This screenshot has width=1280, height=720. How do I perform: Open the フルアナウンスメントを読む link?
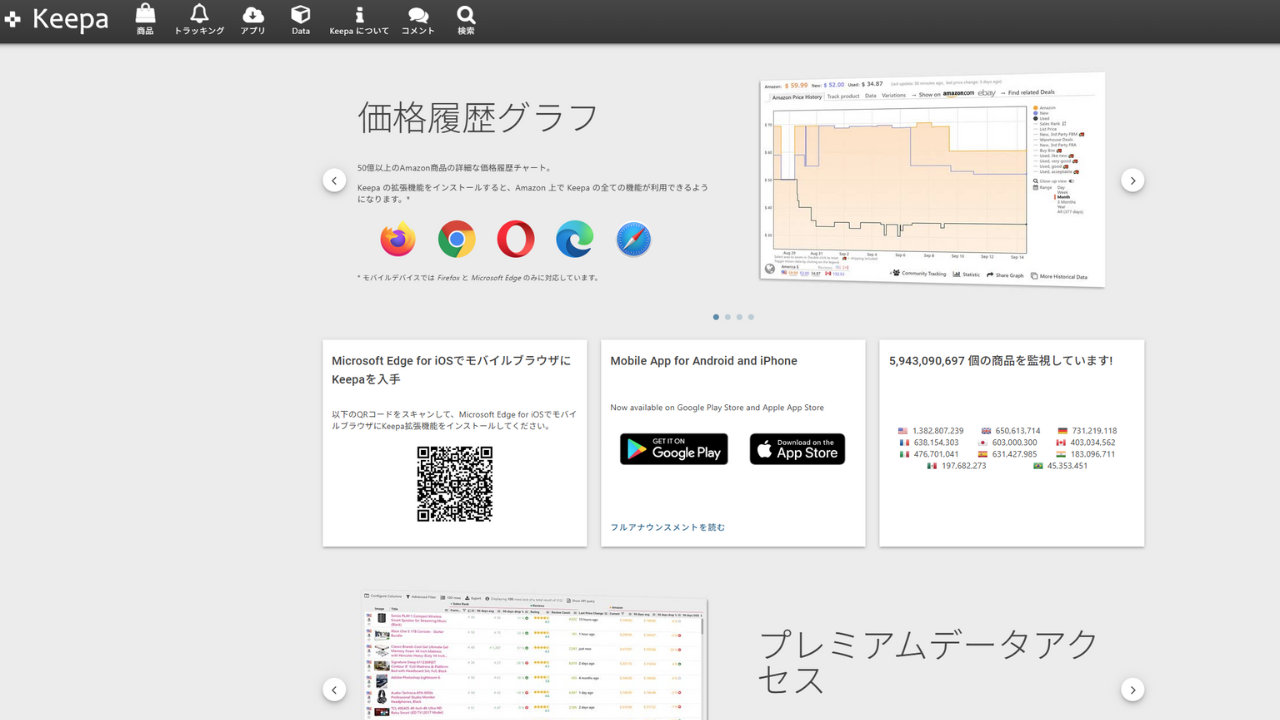(x=667, y=527)
